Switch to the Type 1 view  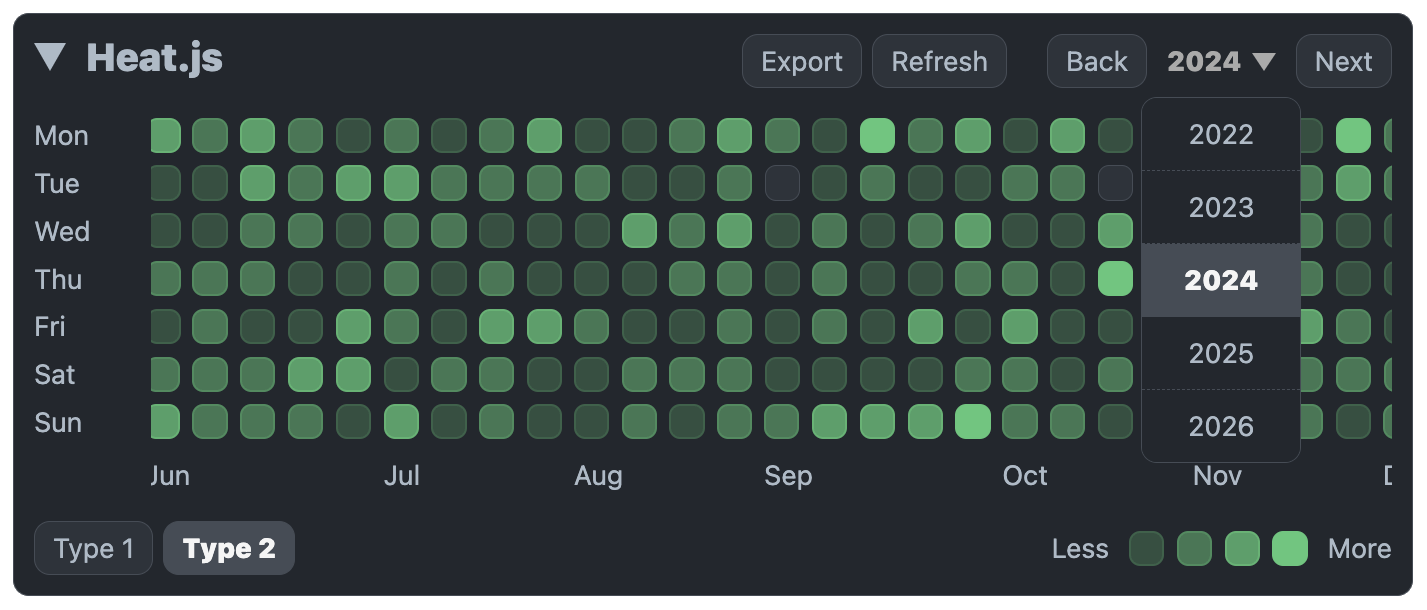click(93, 548)
